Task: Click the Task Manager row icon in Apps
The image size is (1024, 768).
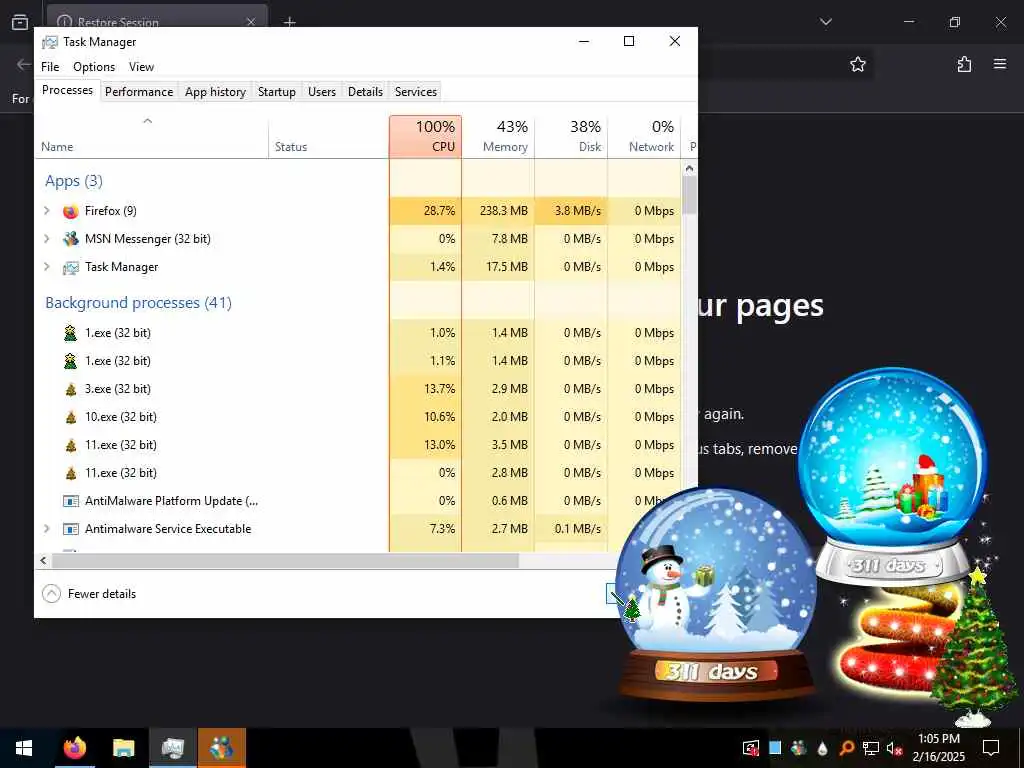Action: tap(71, 267)
